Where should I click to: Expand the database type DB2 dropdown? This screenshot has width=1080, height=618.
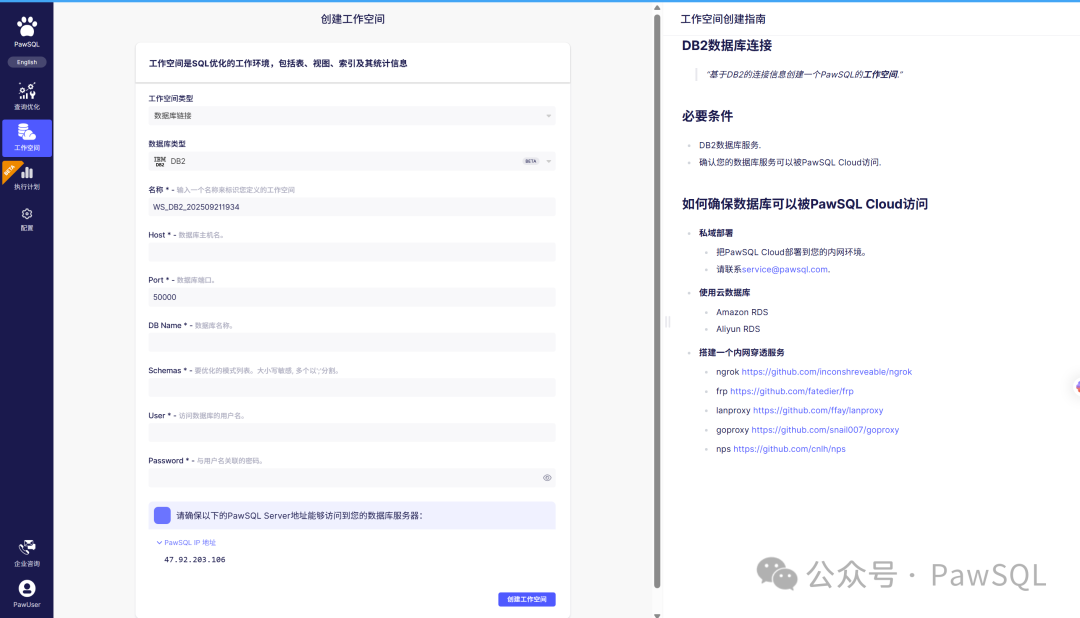351,161
